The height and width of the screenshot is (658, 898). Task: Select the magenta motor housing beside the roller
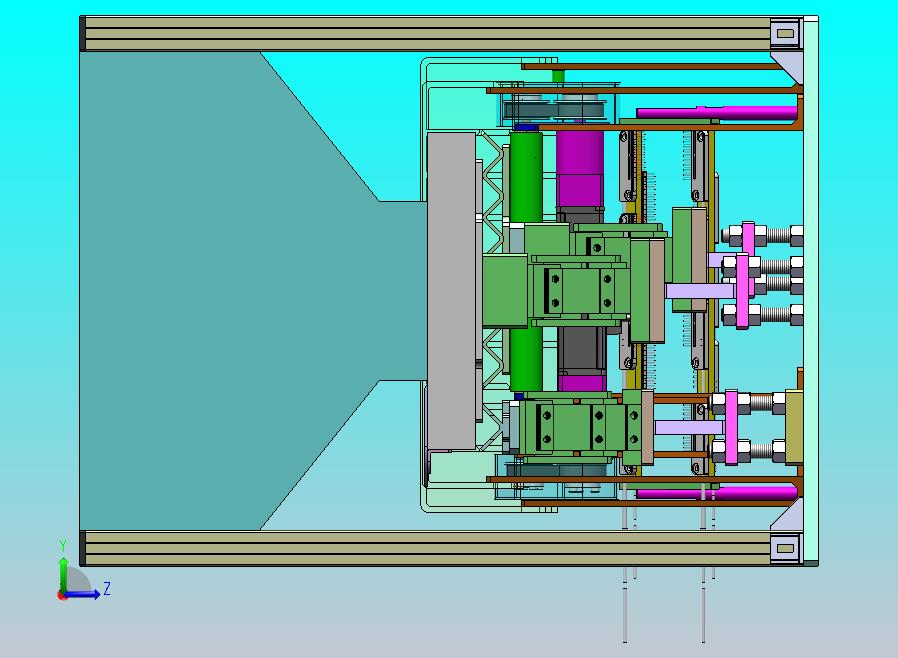coord(580,169)
